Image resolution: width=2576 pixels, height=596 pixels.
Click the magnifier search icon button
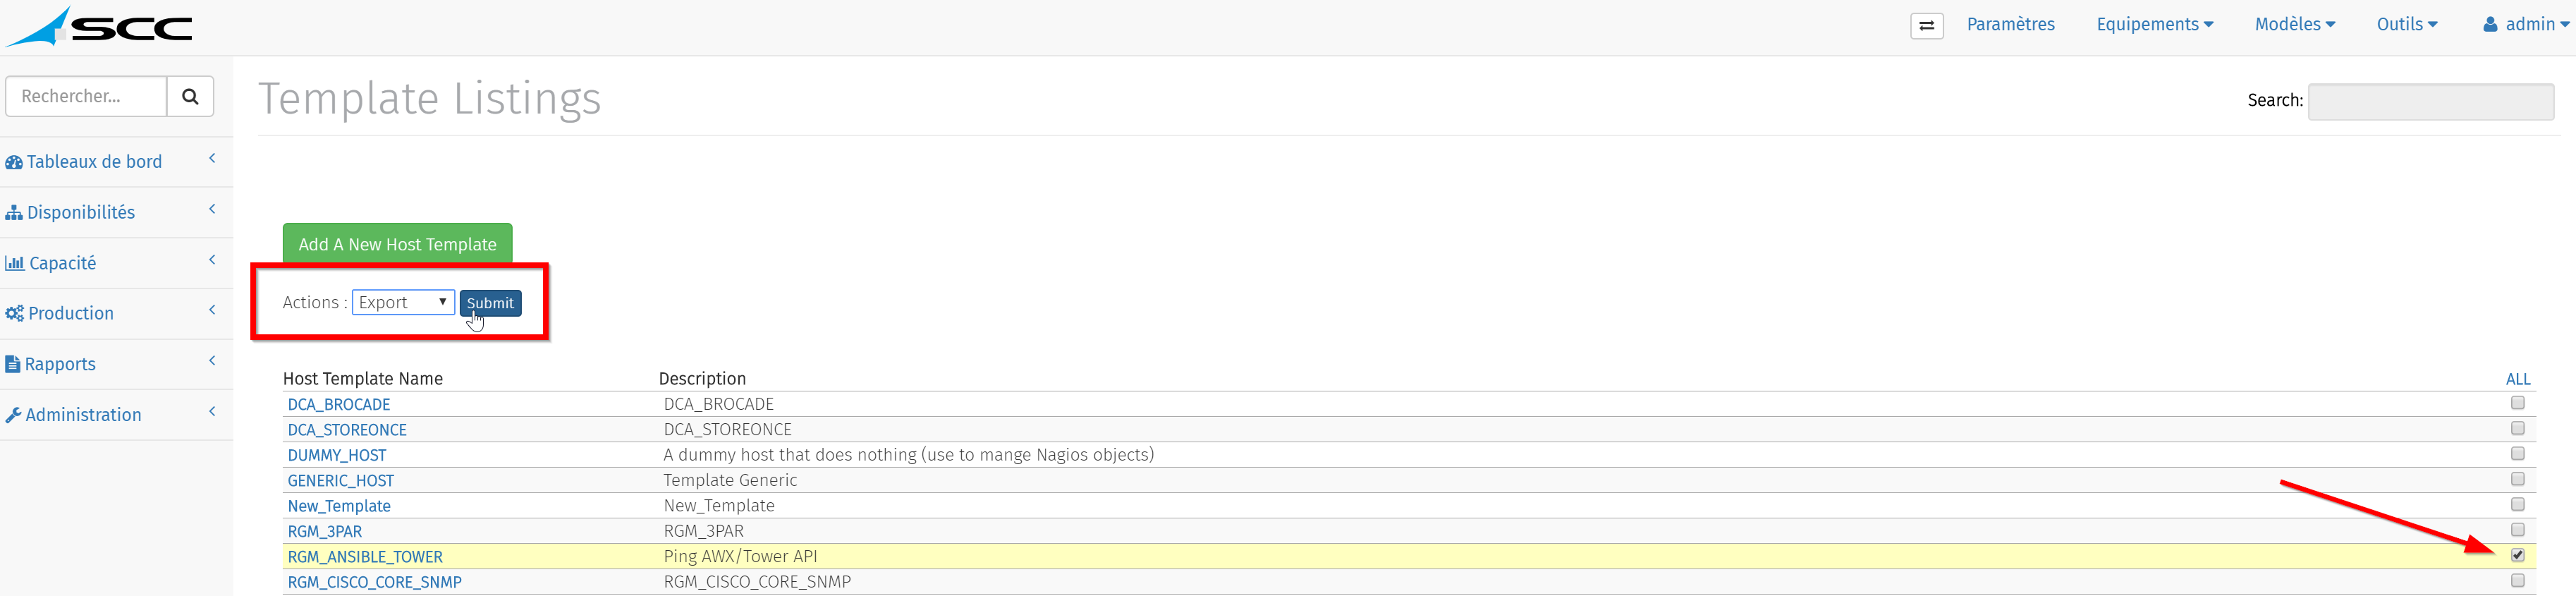(190, 96)
